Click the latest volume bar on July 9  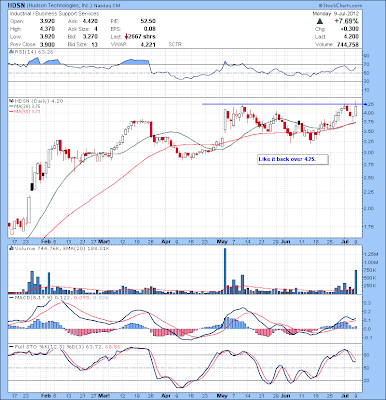pos(356,282)
